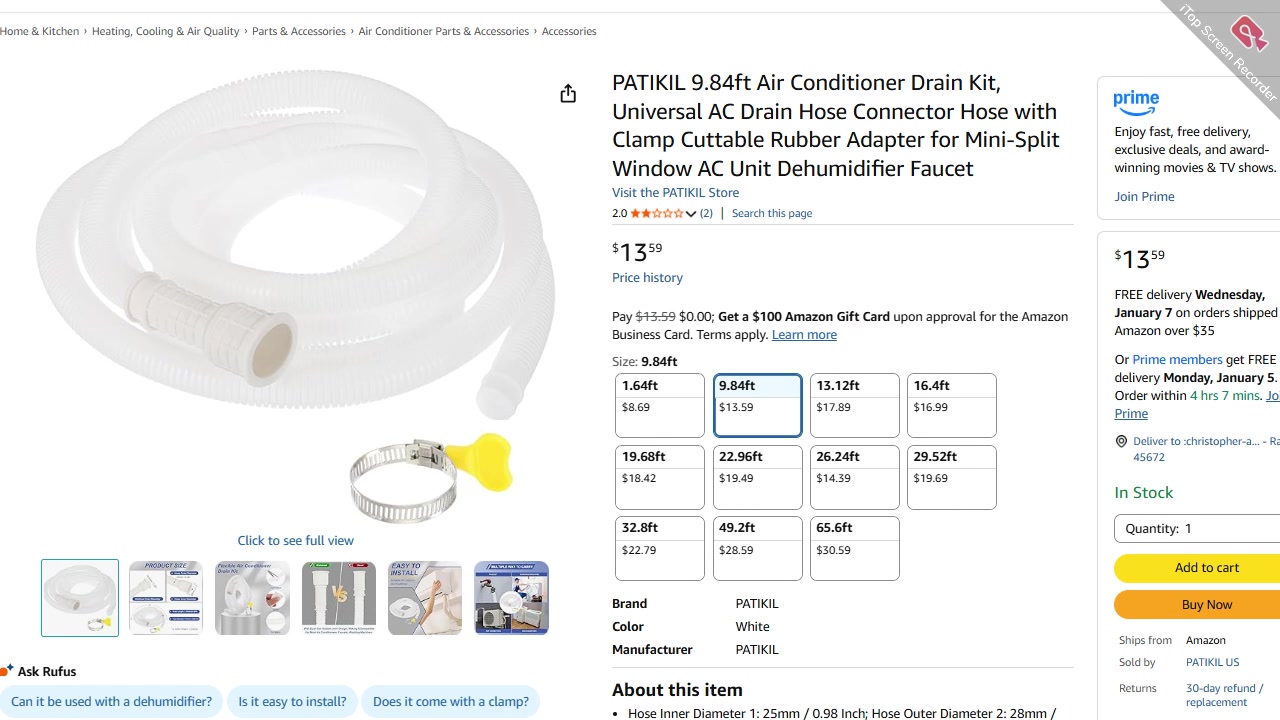Select the product size chart thumbnail

point(166,598)
